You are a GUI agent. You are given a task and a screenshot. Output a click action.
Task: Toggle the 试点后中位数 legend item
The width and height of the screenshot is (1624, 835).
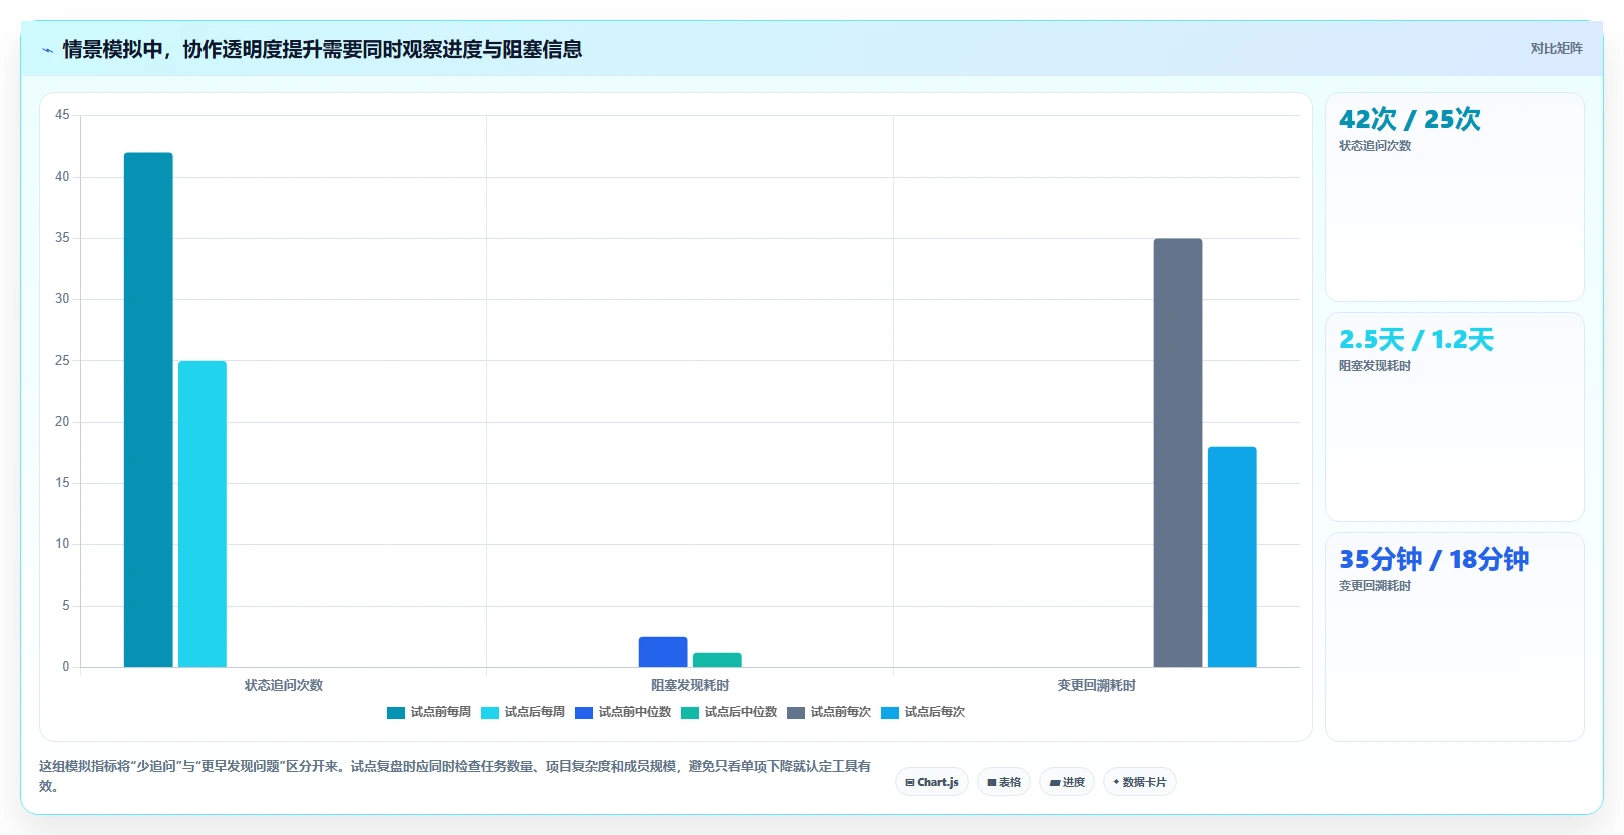(x=729, y=712)
